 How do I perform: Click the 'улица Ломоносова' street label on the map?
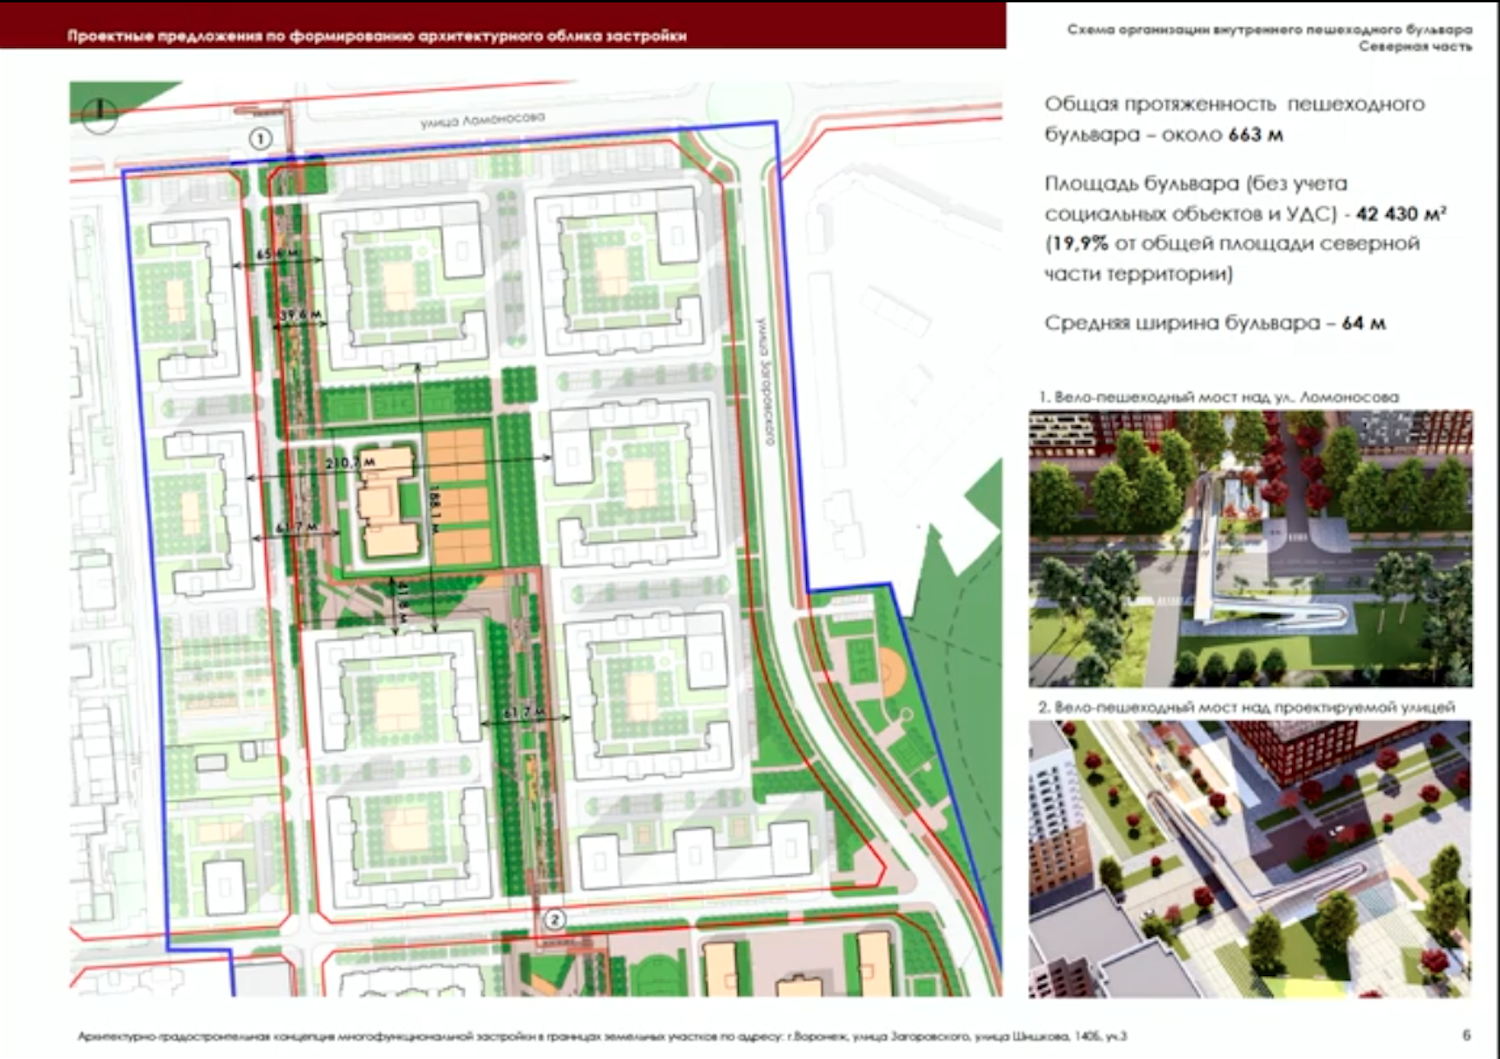(483, 119)
